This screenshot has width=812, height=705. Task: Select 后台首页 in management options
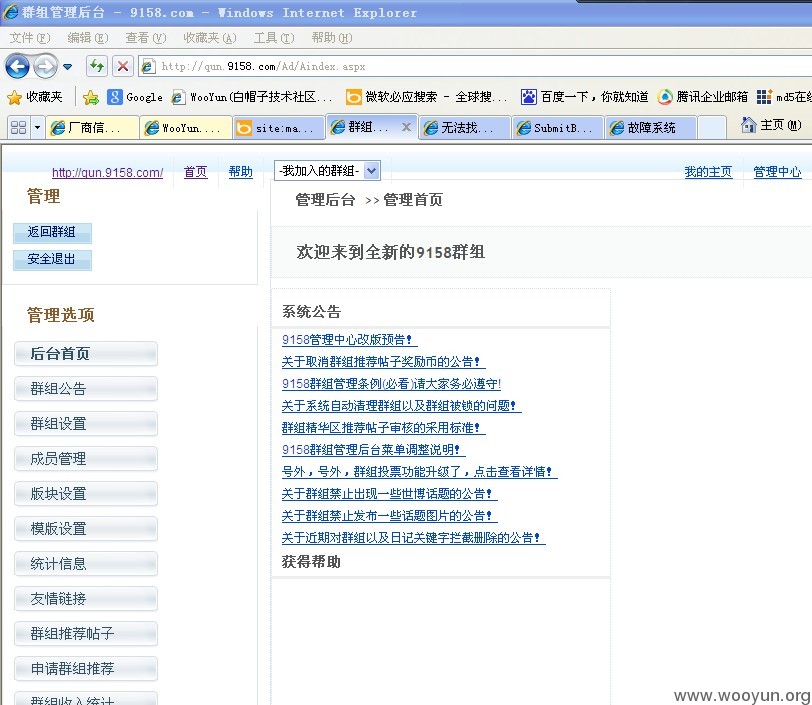pyautogui.click(x=86, y=354)
